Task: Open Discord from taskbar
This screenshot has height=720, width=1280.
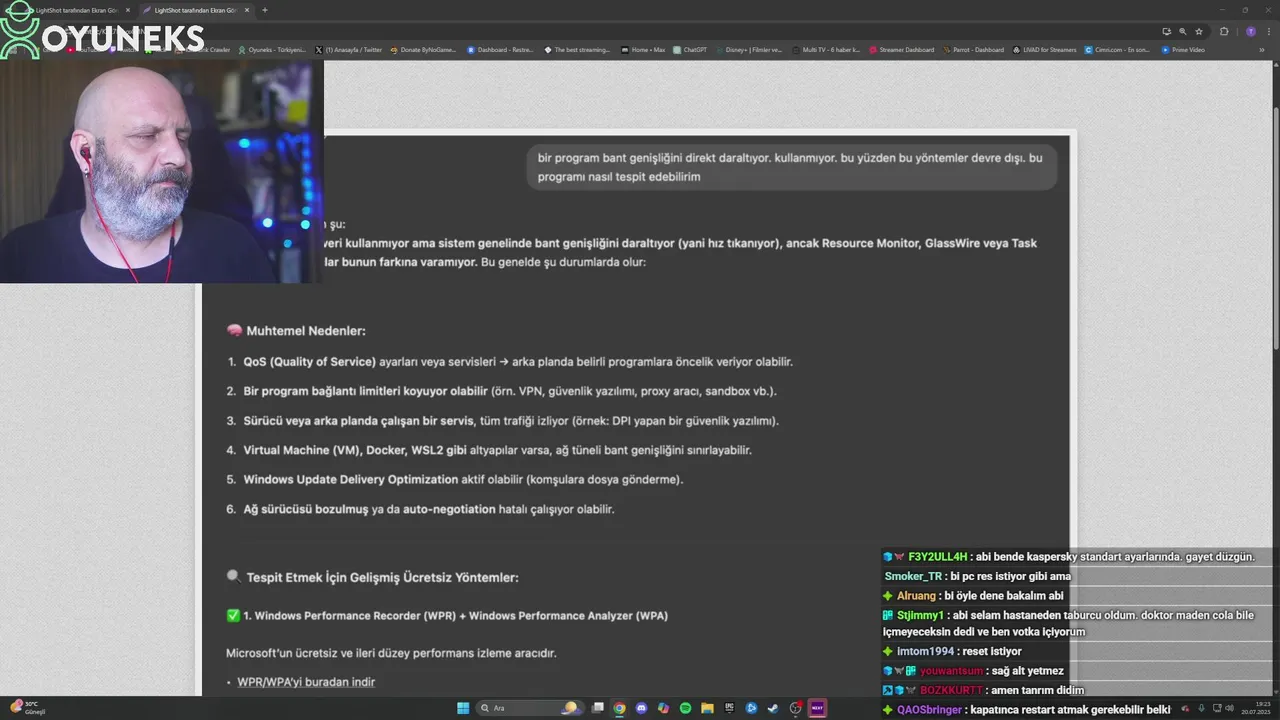Action: coord(641,708)
